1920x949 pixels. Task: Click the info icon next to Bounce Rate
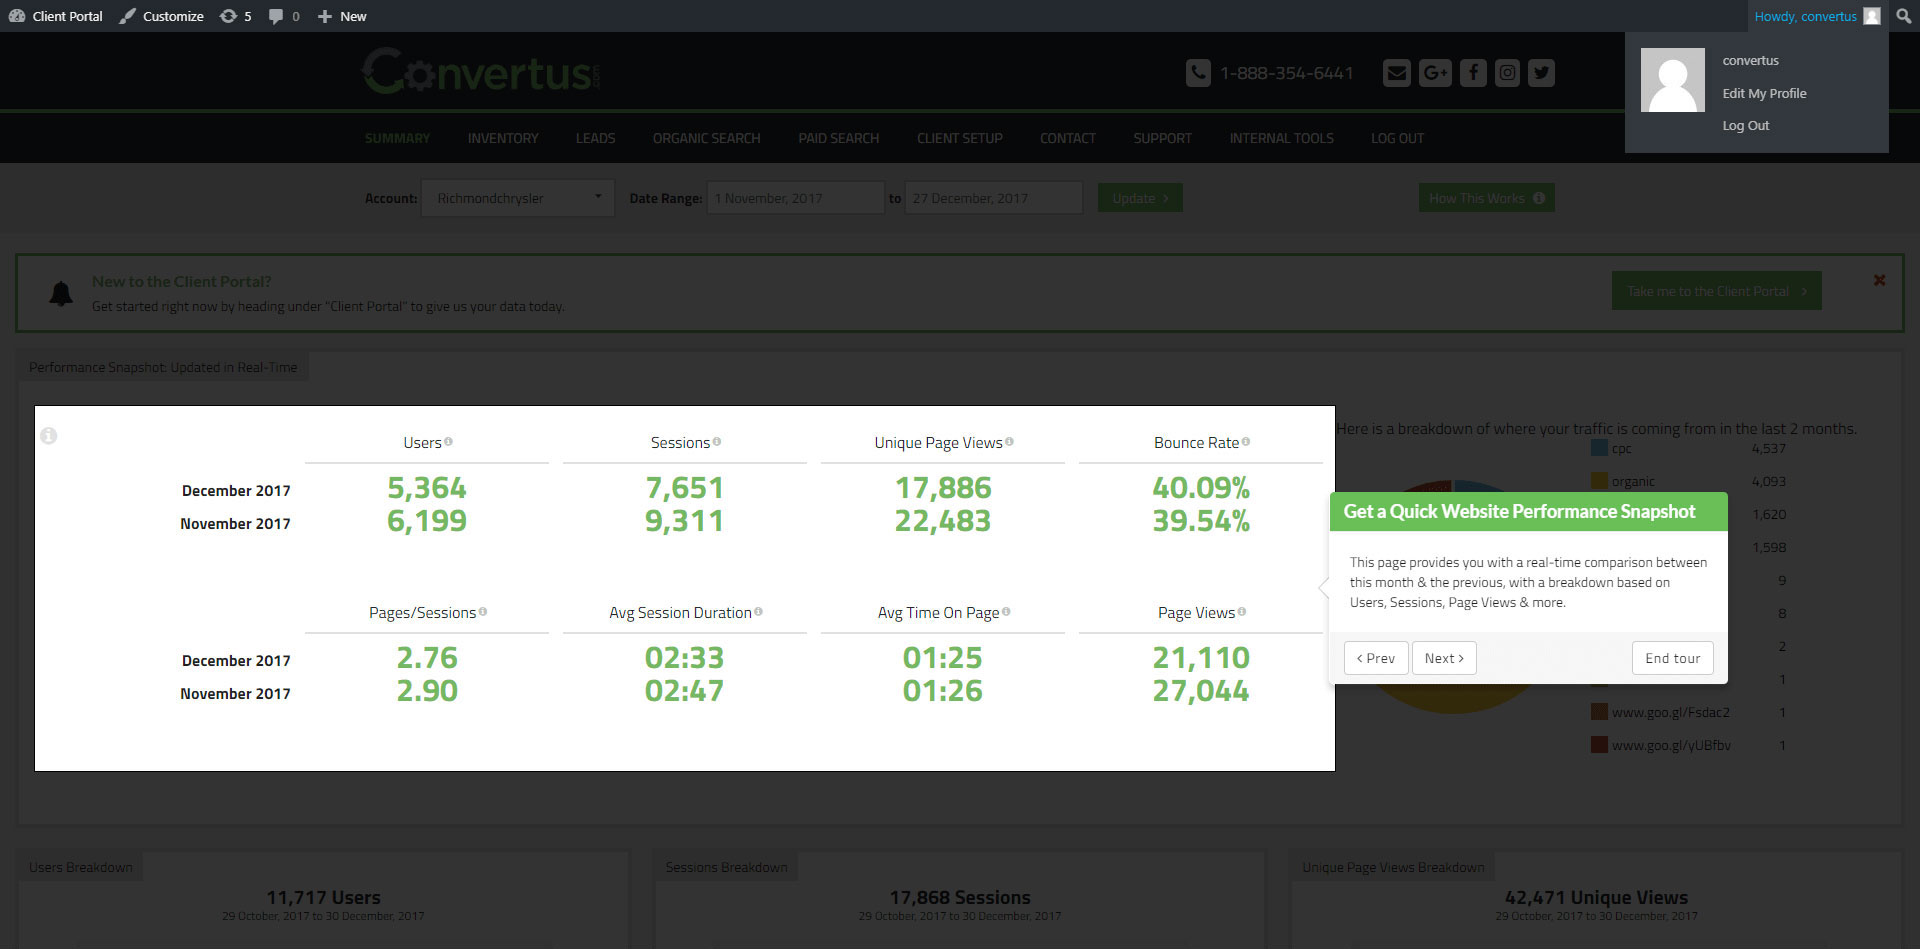(x=1246, y=442)
